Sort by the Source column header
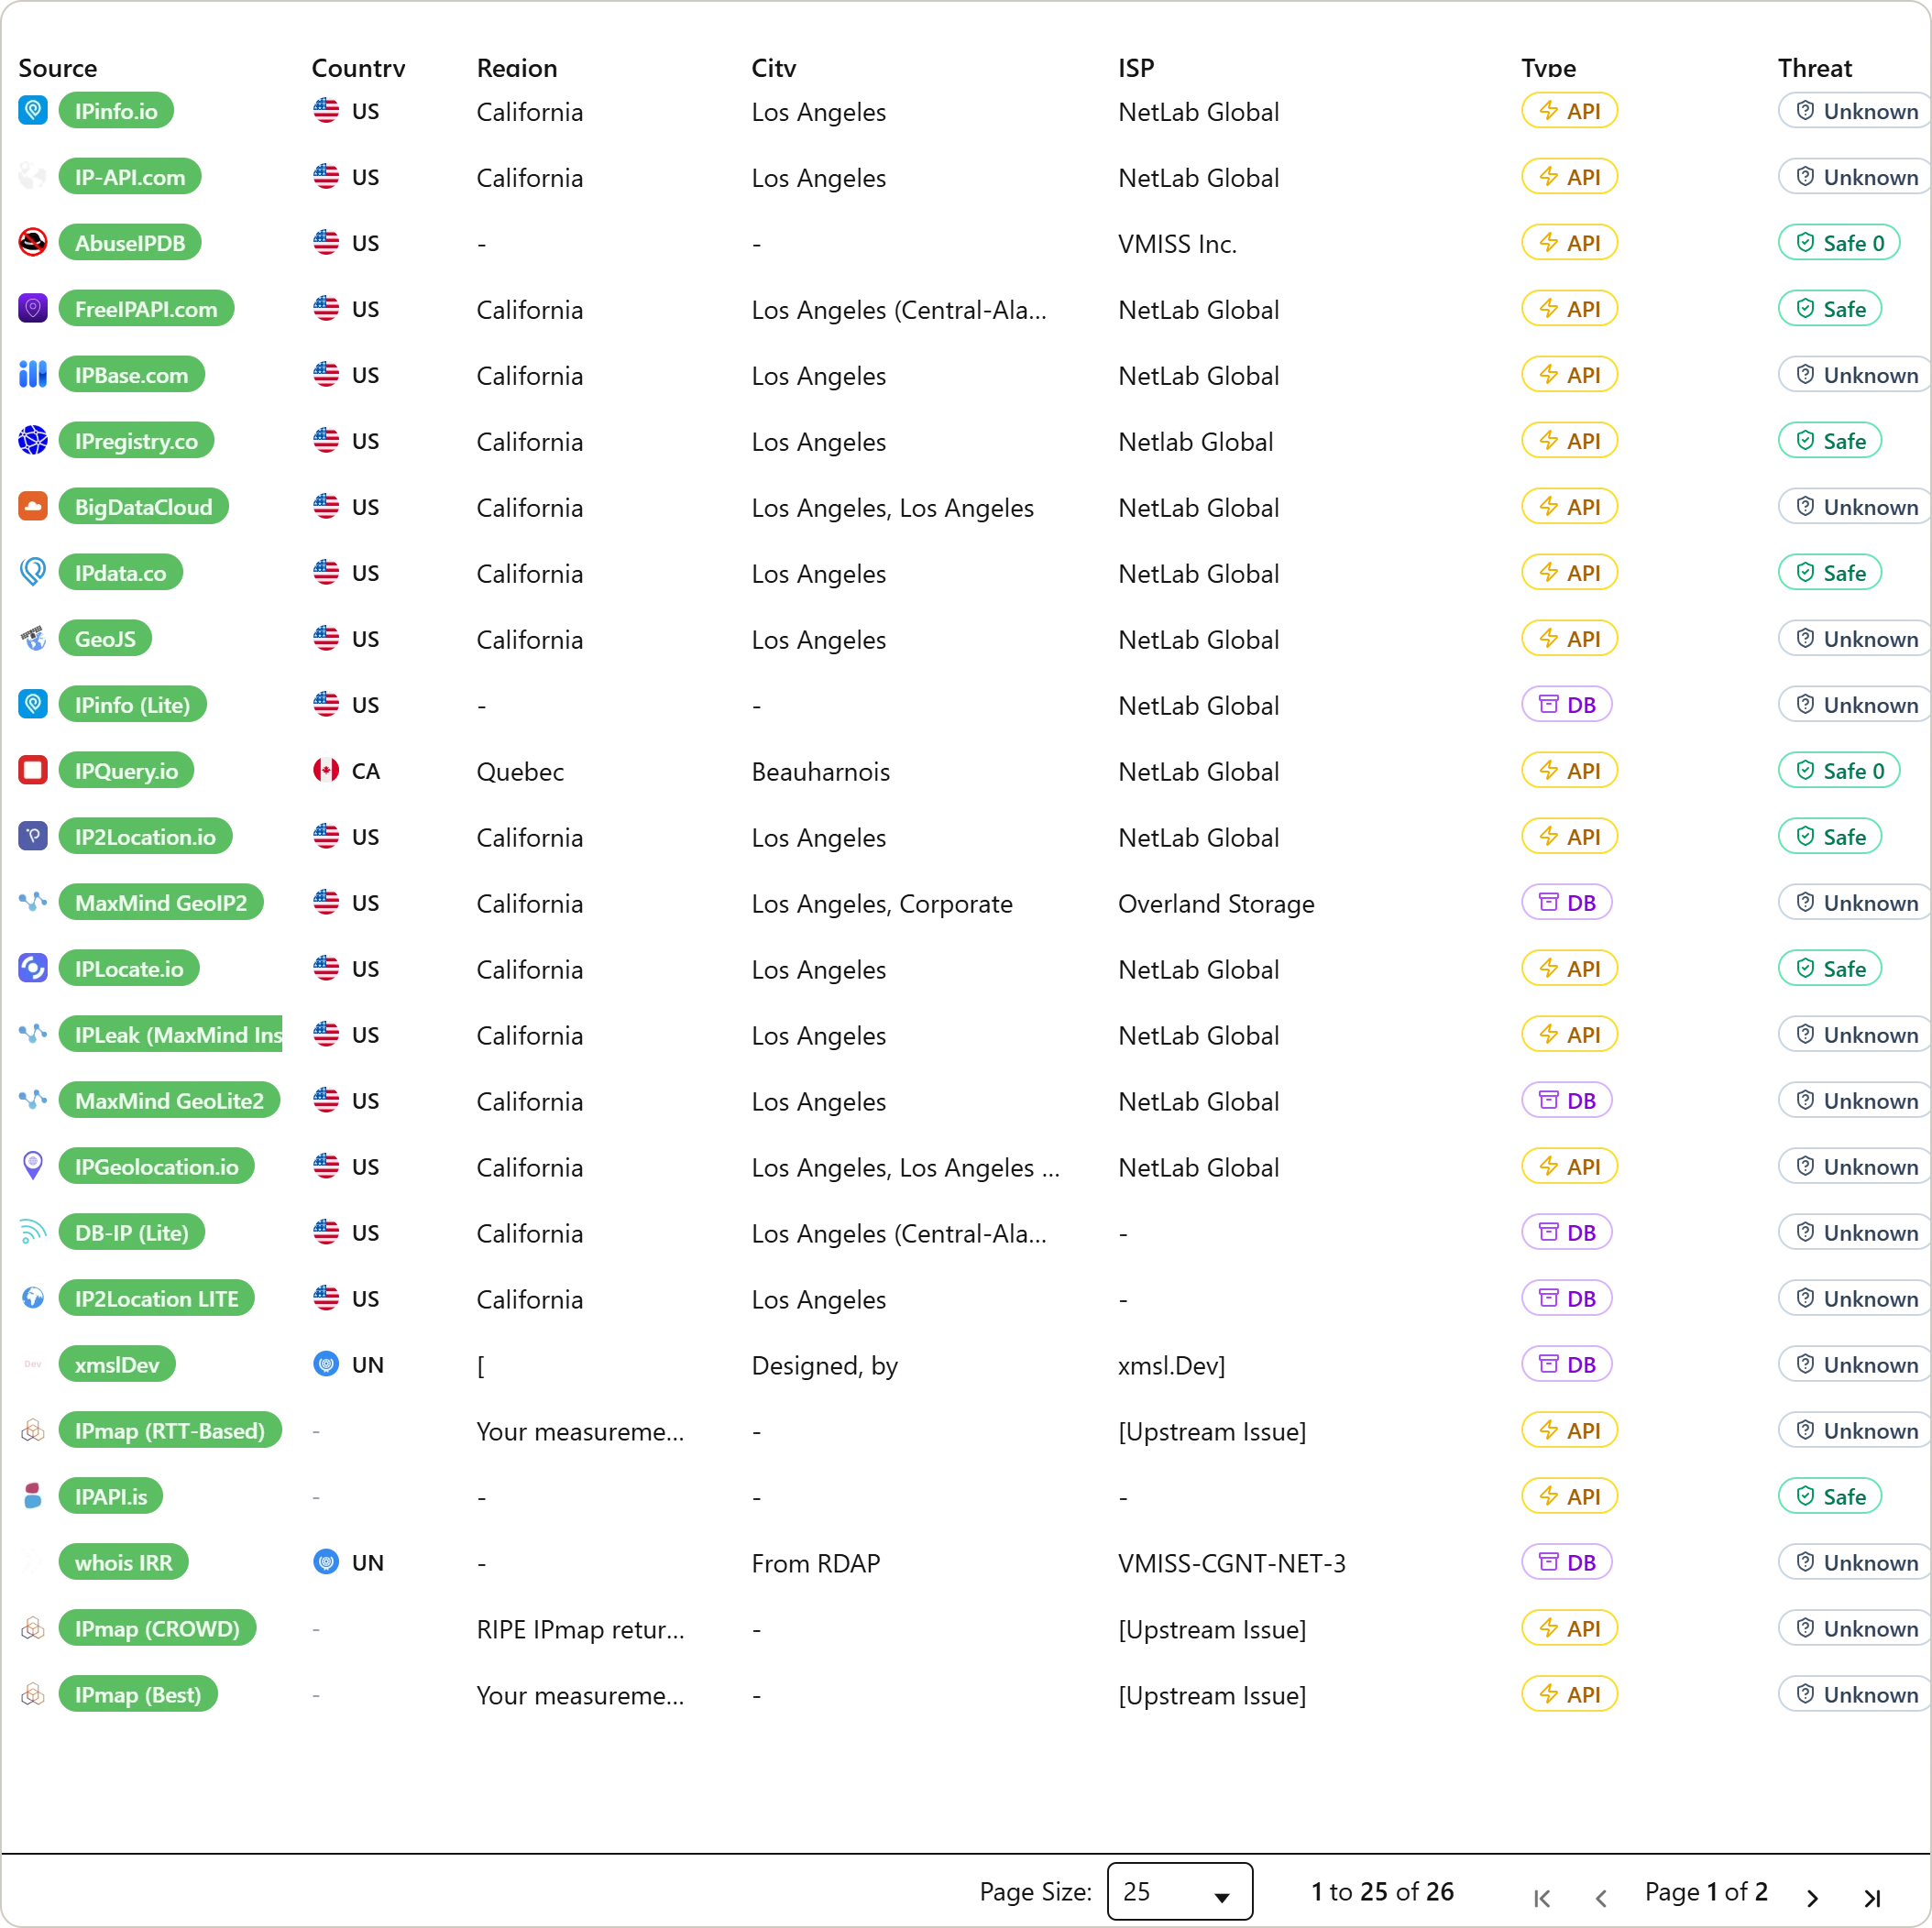Image resolution: width=1932 pixels, height=1928 pixels. pyautogui.click(x=58, y=68)
